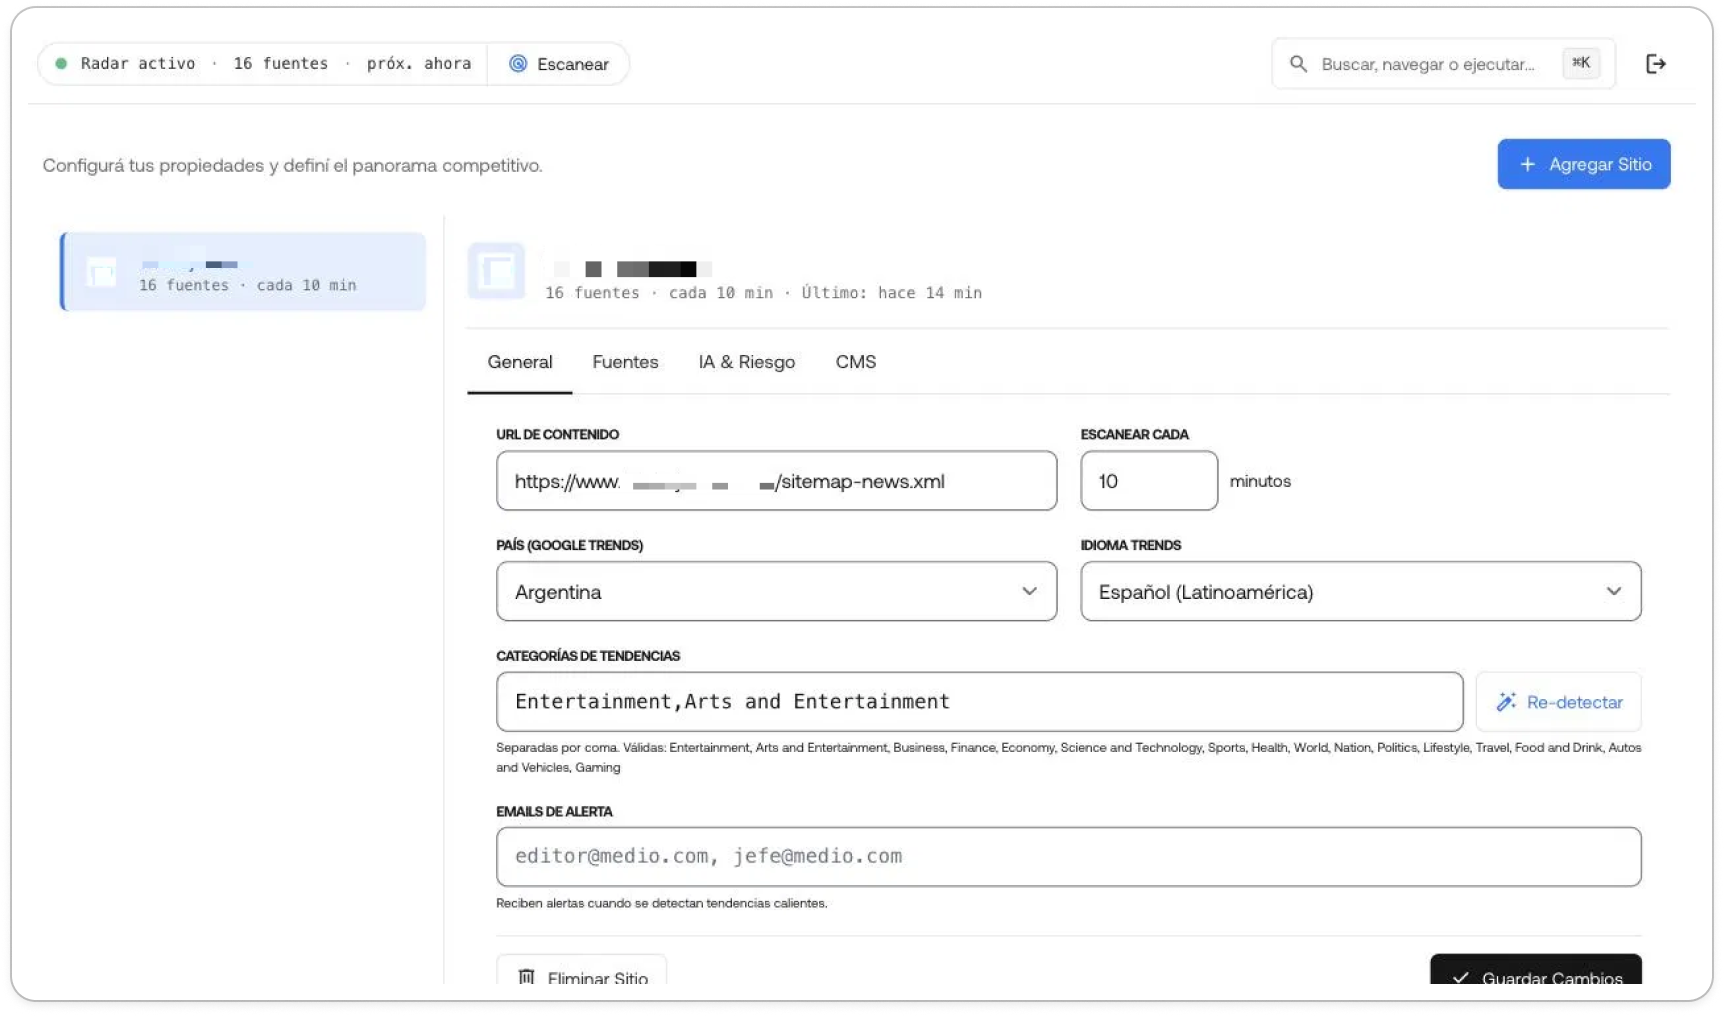
Task: Click the Eliminar Sitio button
Action: pyautogui.click(x=581, y=970)
